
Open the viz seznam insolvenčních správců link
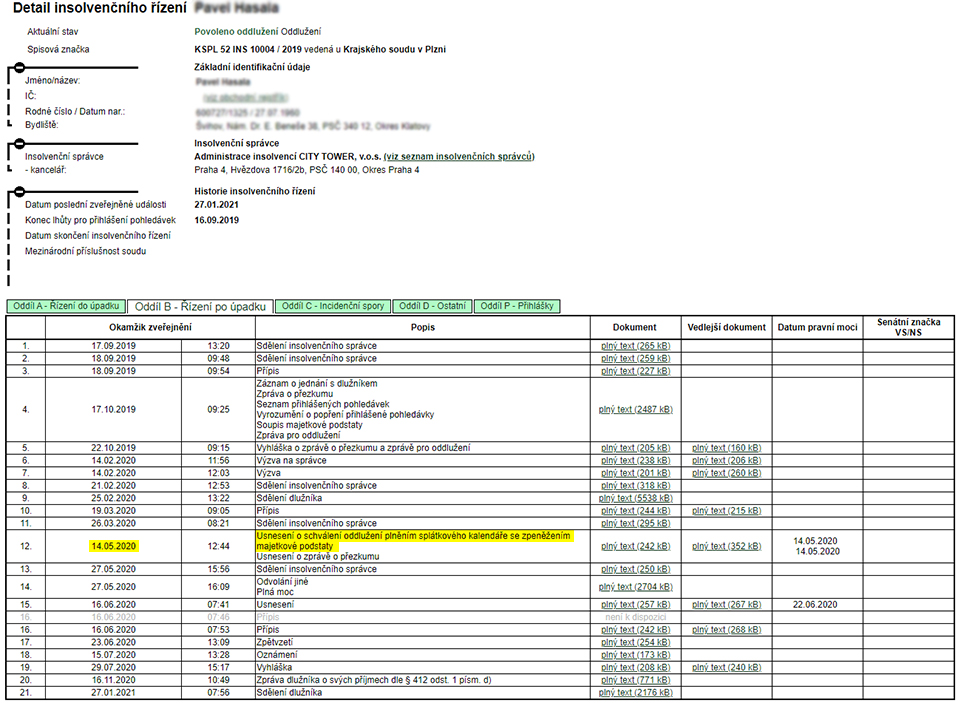click(x=459, y=156)
